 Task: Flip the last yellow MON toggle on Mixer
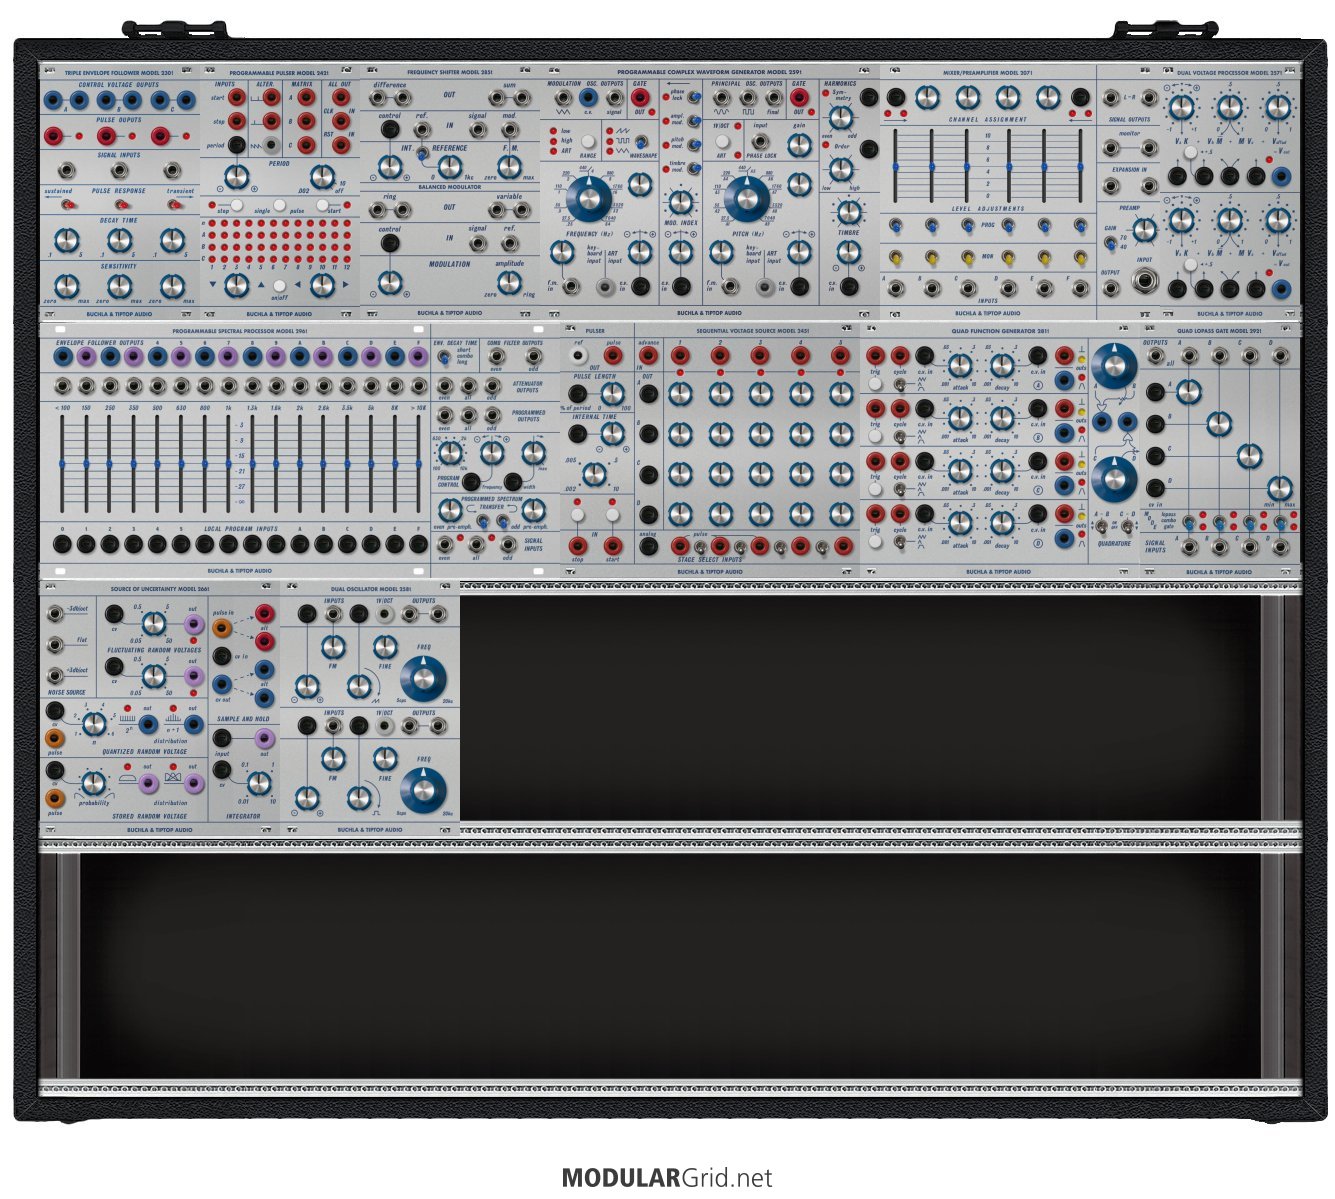[x=1081, y=257]
